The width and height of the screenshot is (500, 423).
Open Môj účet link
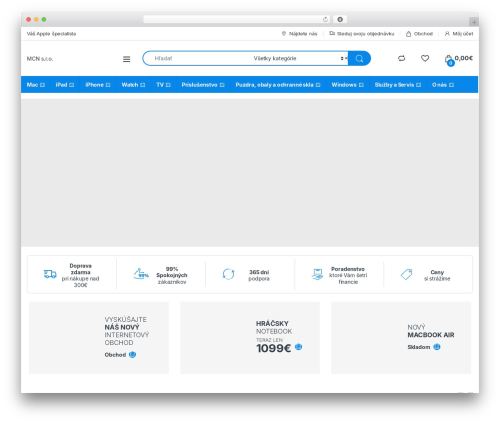pyautogui.click(x=463, y=34)
